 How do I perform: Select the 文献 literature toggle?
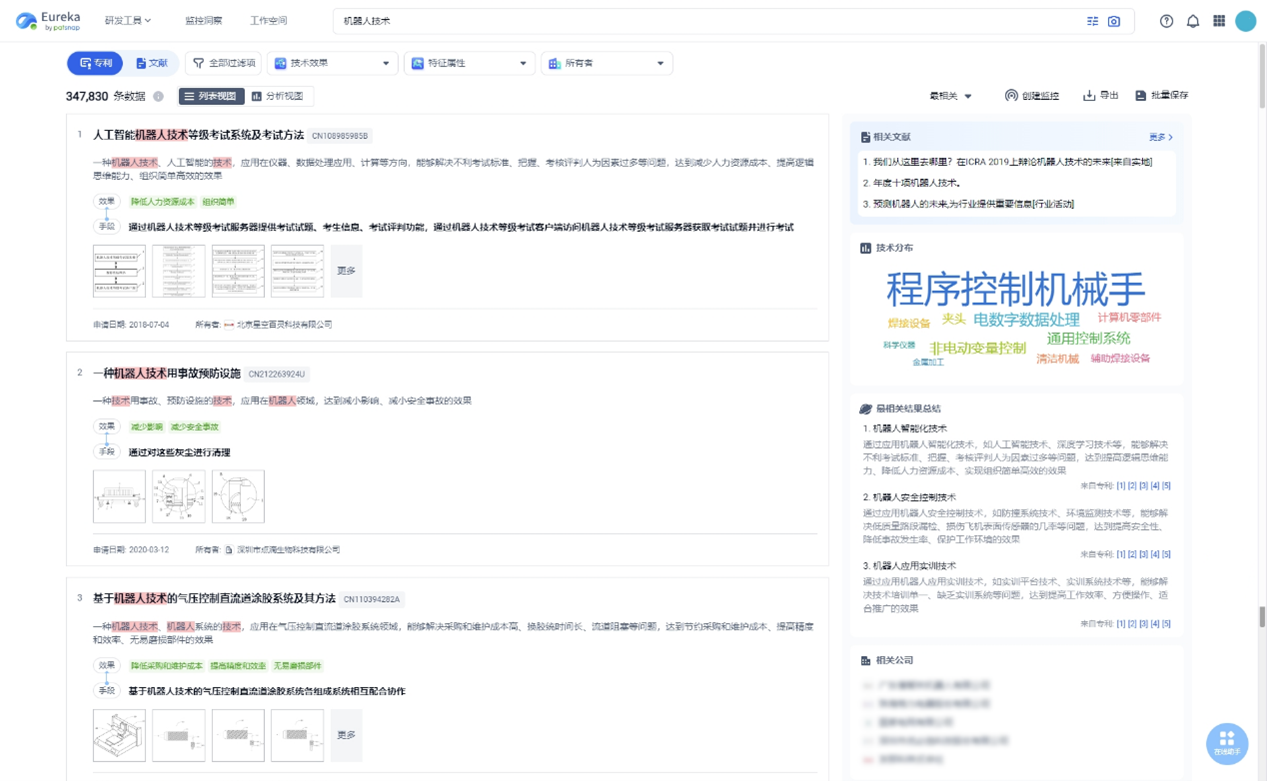tap(152, 63)
